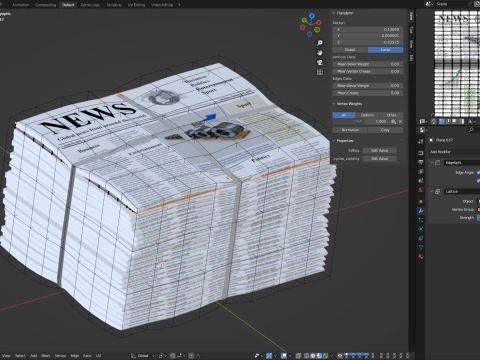Collapse the EdgeSplit modifier panel

432,162
